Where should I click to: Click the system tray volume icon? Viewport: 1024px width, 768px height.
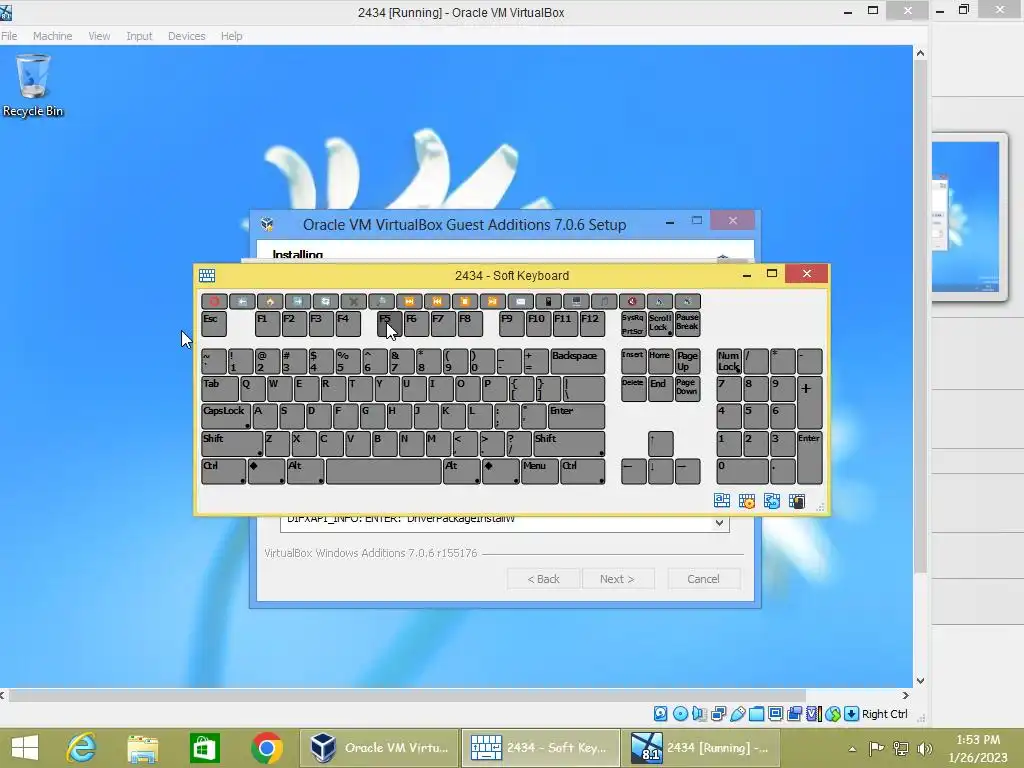[x=925, y=749]
